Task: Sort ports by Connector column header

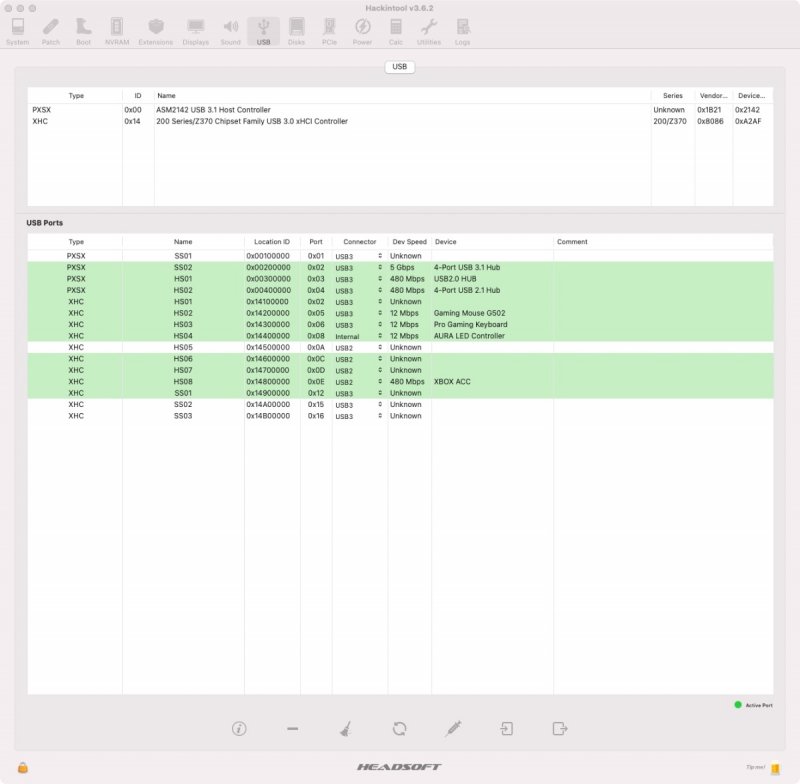Action: [x=360, y=242]
